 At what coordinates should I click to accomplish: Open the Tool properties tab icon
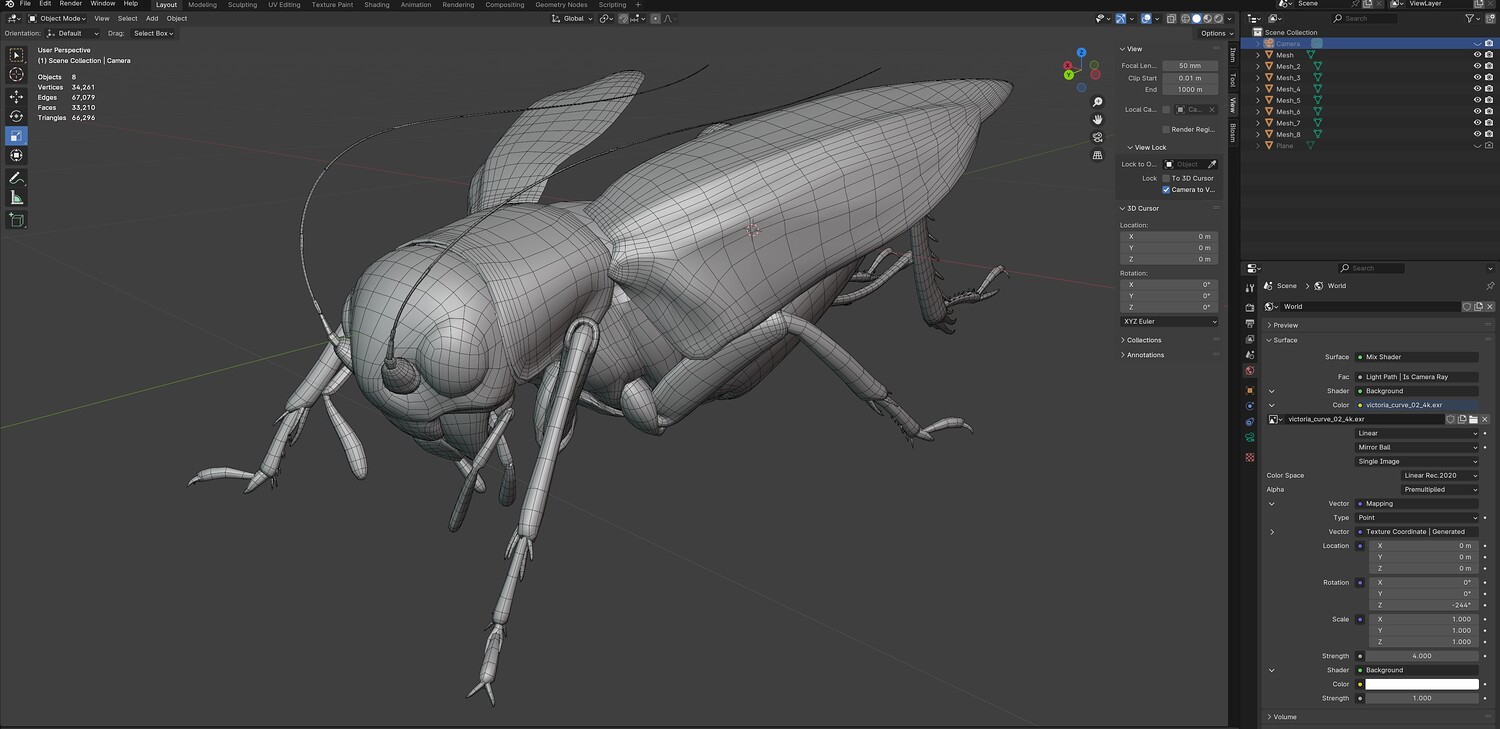click(x=1249, y=288)
